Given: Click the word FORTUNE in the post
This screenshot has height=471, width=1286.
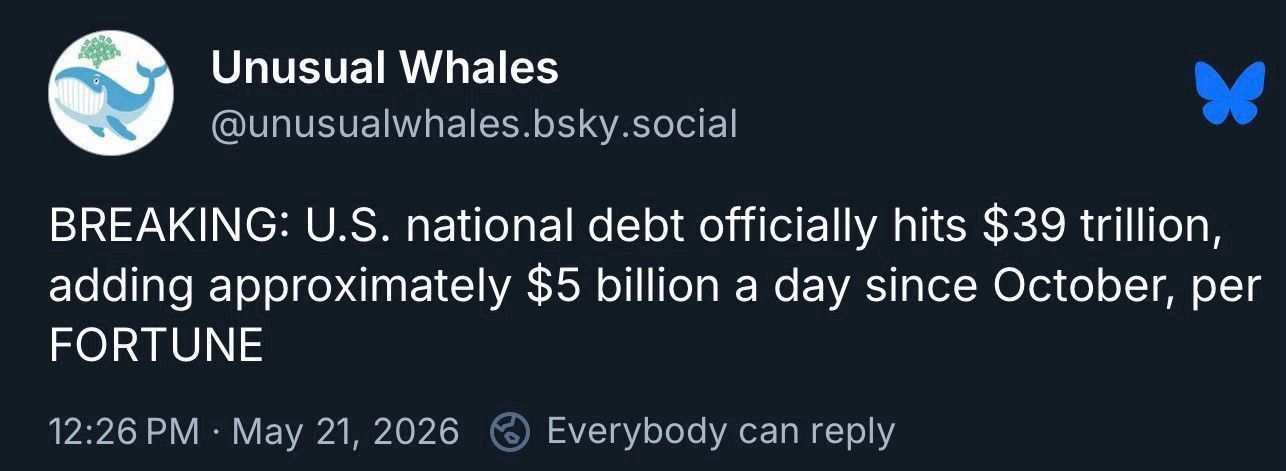Looking at the screenshot, I should [x=155, y=347].
